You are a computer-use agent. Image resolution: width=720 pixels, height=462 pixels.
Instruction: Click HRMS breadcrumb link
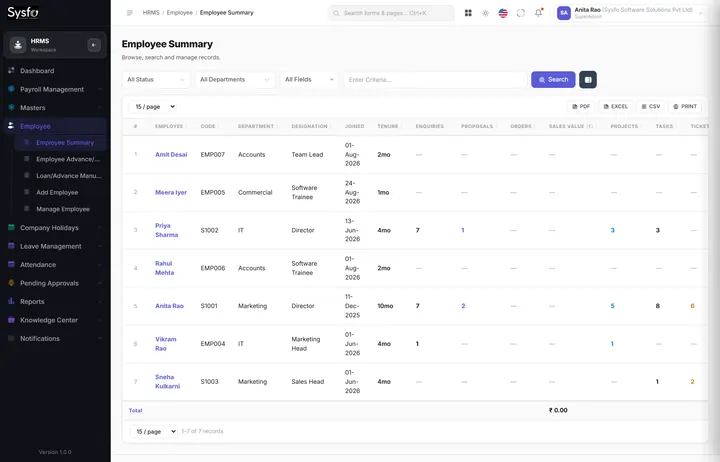click(151, 13)
